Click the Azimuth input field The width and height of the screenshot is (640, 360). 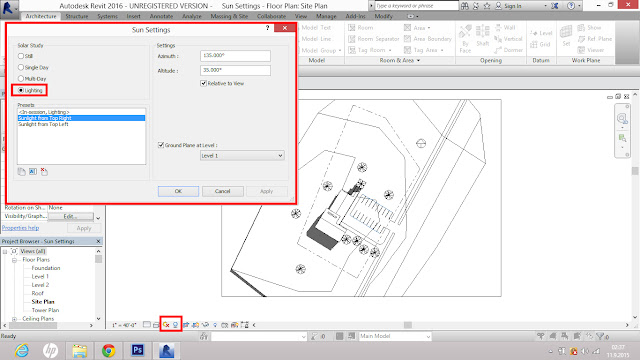[x=235, y=56]
